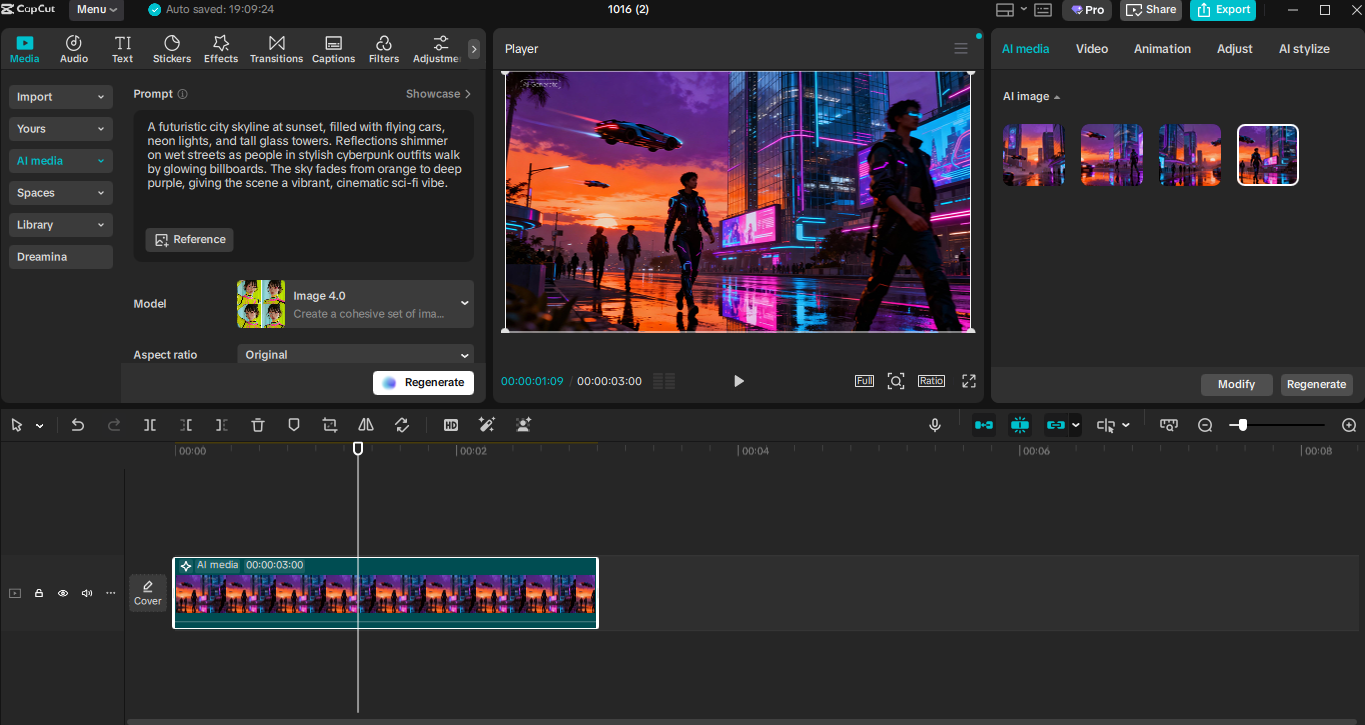This screenshot has width=1365, height=725.
Task: Click the Mirror clip icon
Action: pyautogui.click(x=365, y=424)
